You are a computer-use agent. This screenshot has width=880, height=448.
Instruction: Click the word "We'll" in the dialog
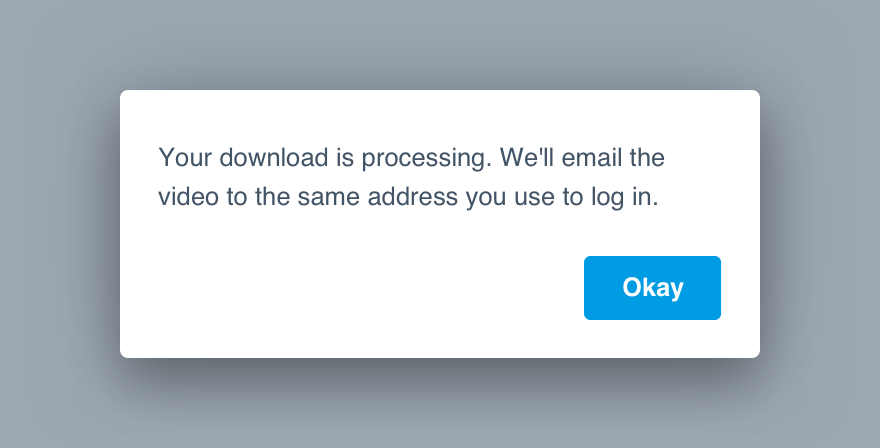(x=526, y=157)
